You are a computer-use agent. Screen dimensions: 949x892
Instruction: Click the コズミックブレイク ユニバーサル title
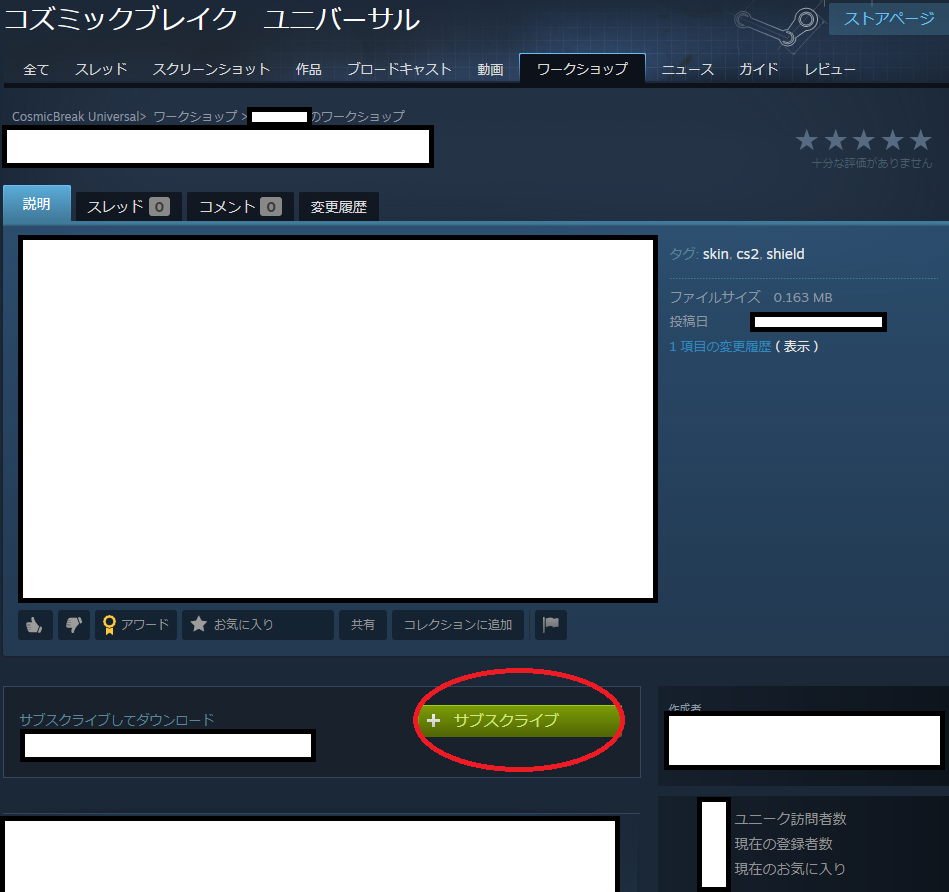pos(212,19)
